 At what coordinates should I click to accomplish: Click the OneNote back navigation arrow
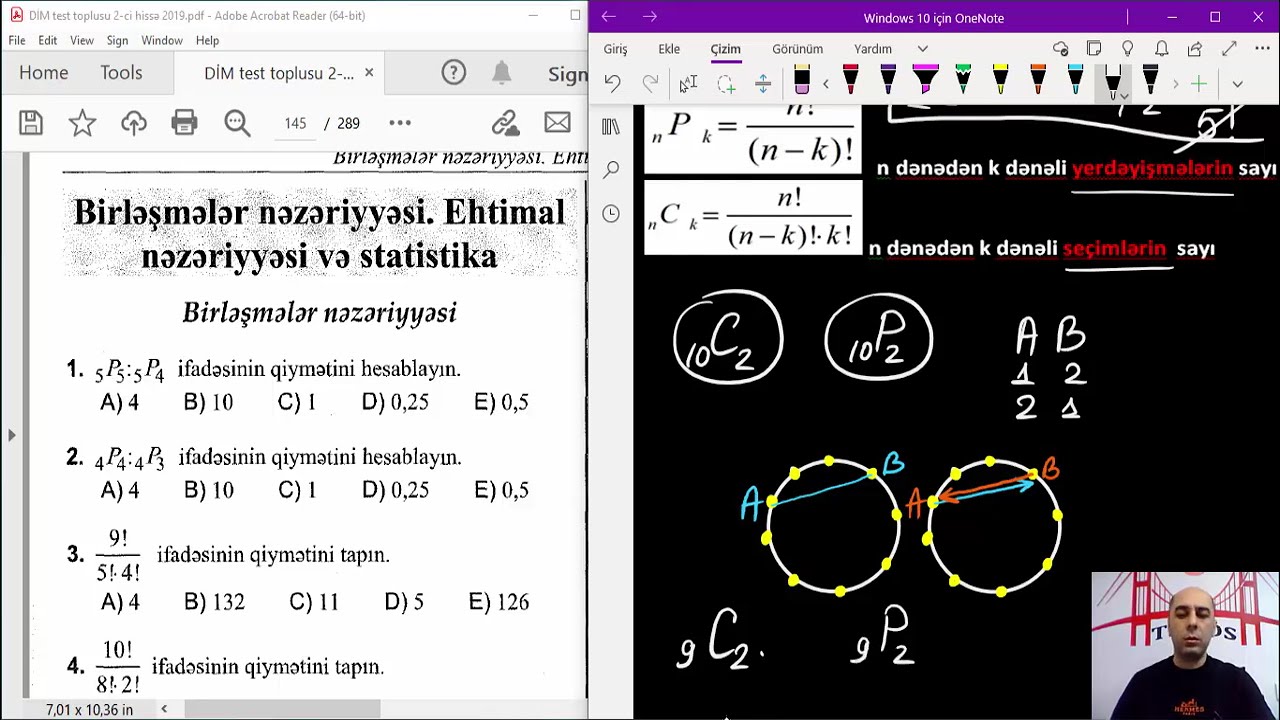609,17
